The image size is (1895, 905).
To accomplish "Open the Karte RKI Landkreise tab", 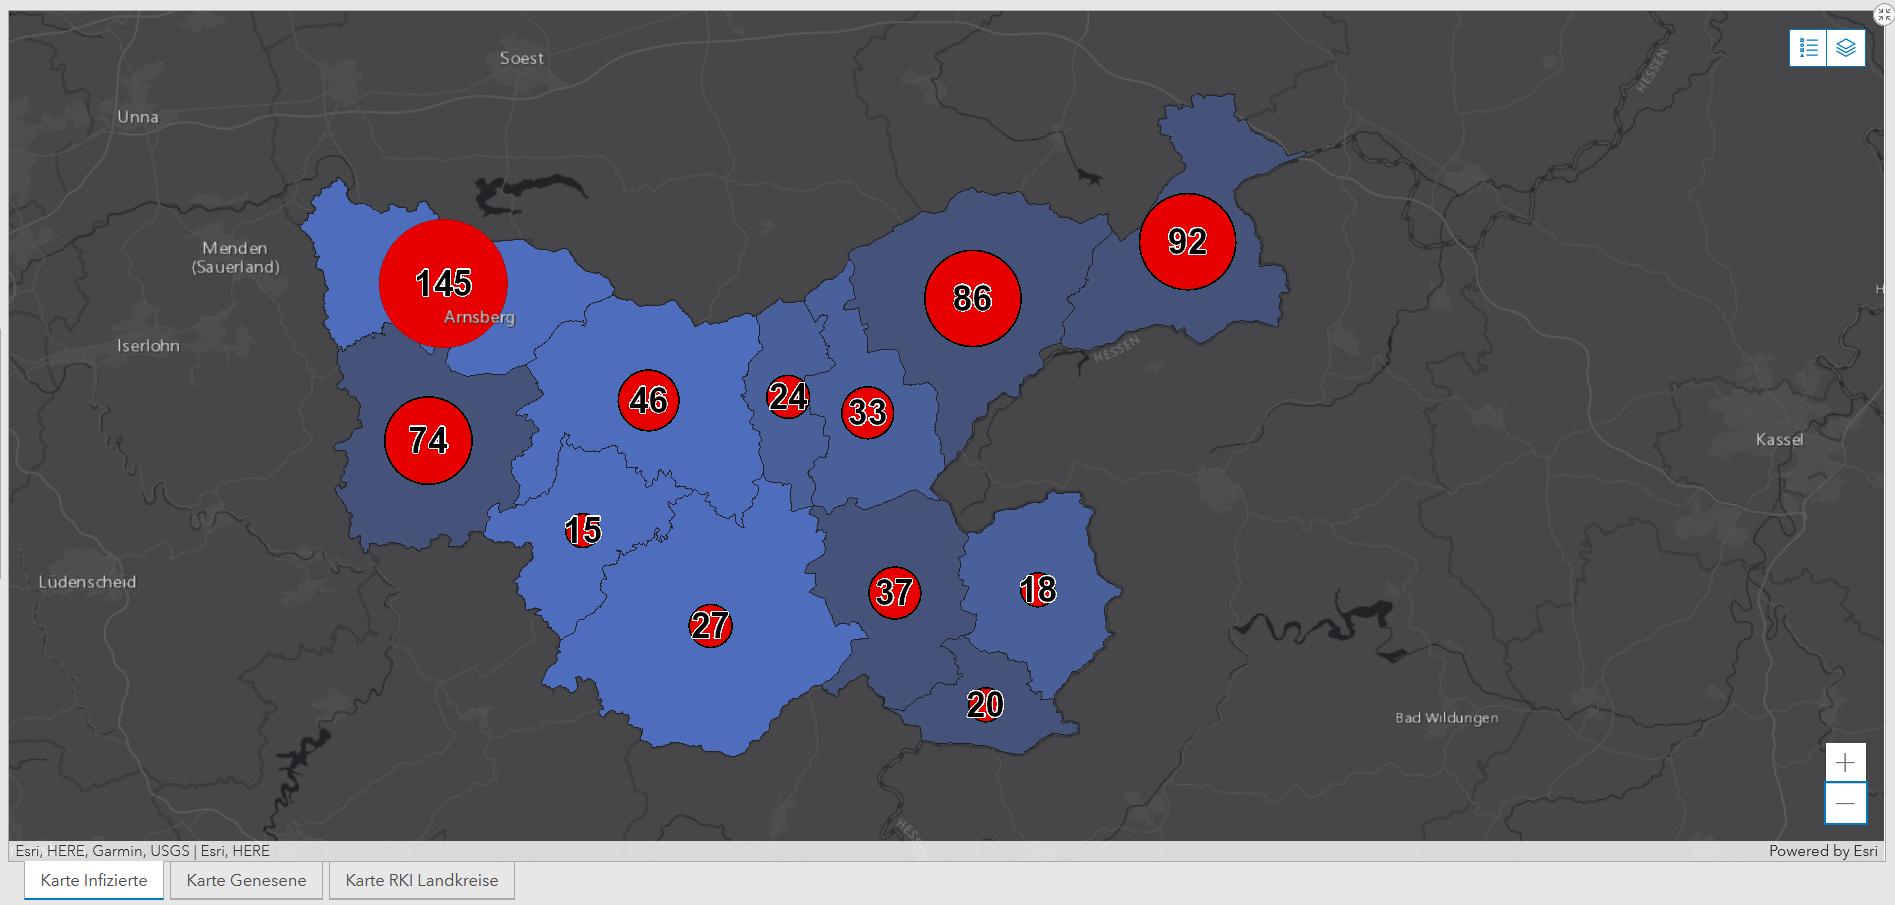I will (x=421, y=880).
